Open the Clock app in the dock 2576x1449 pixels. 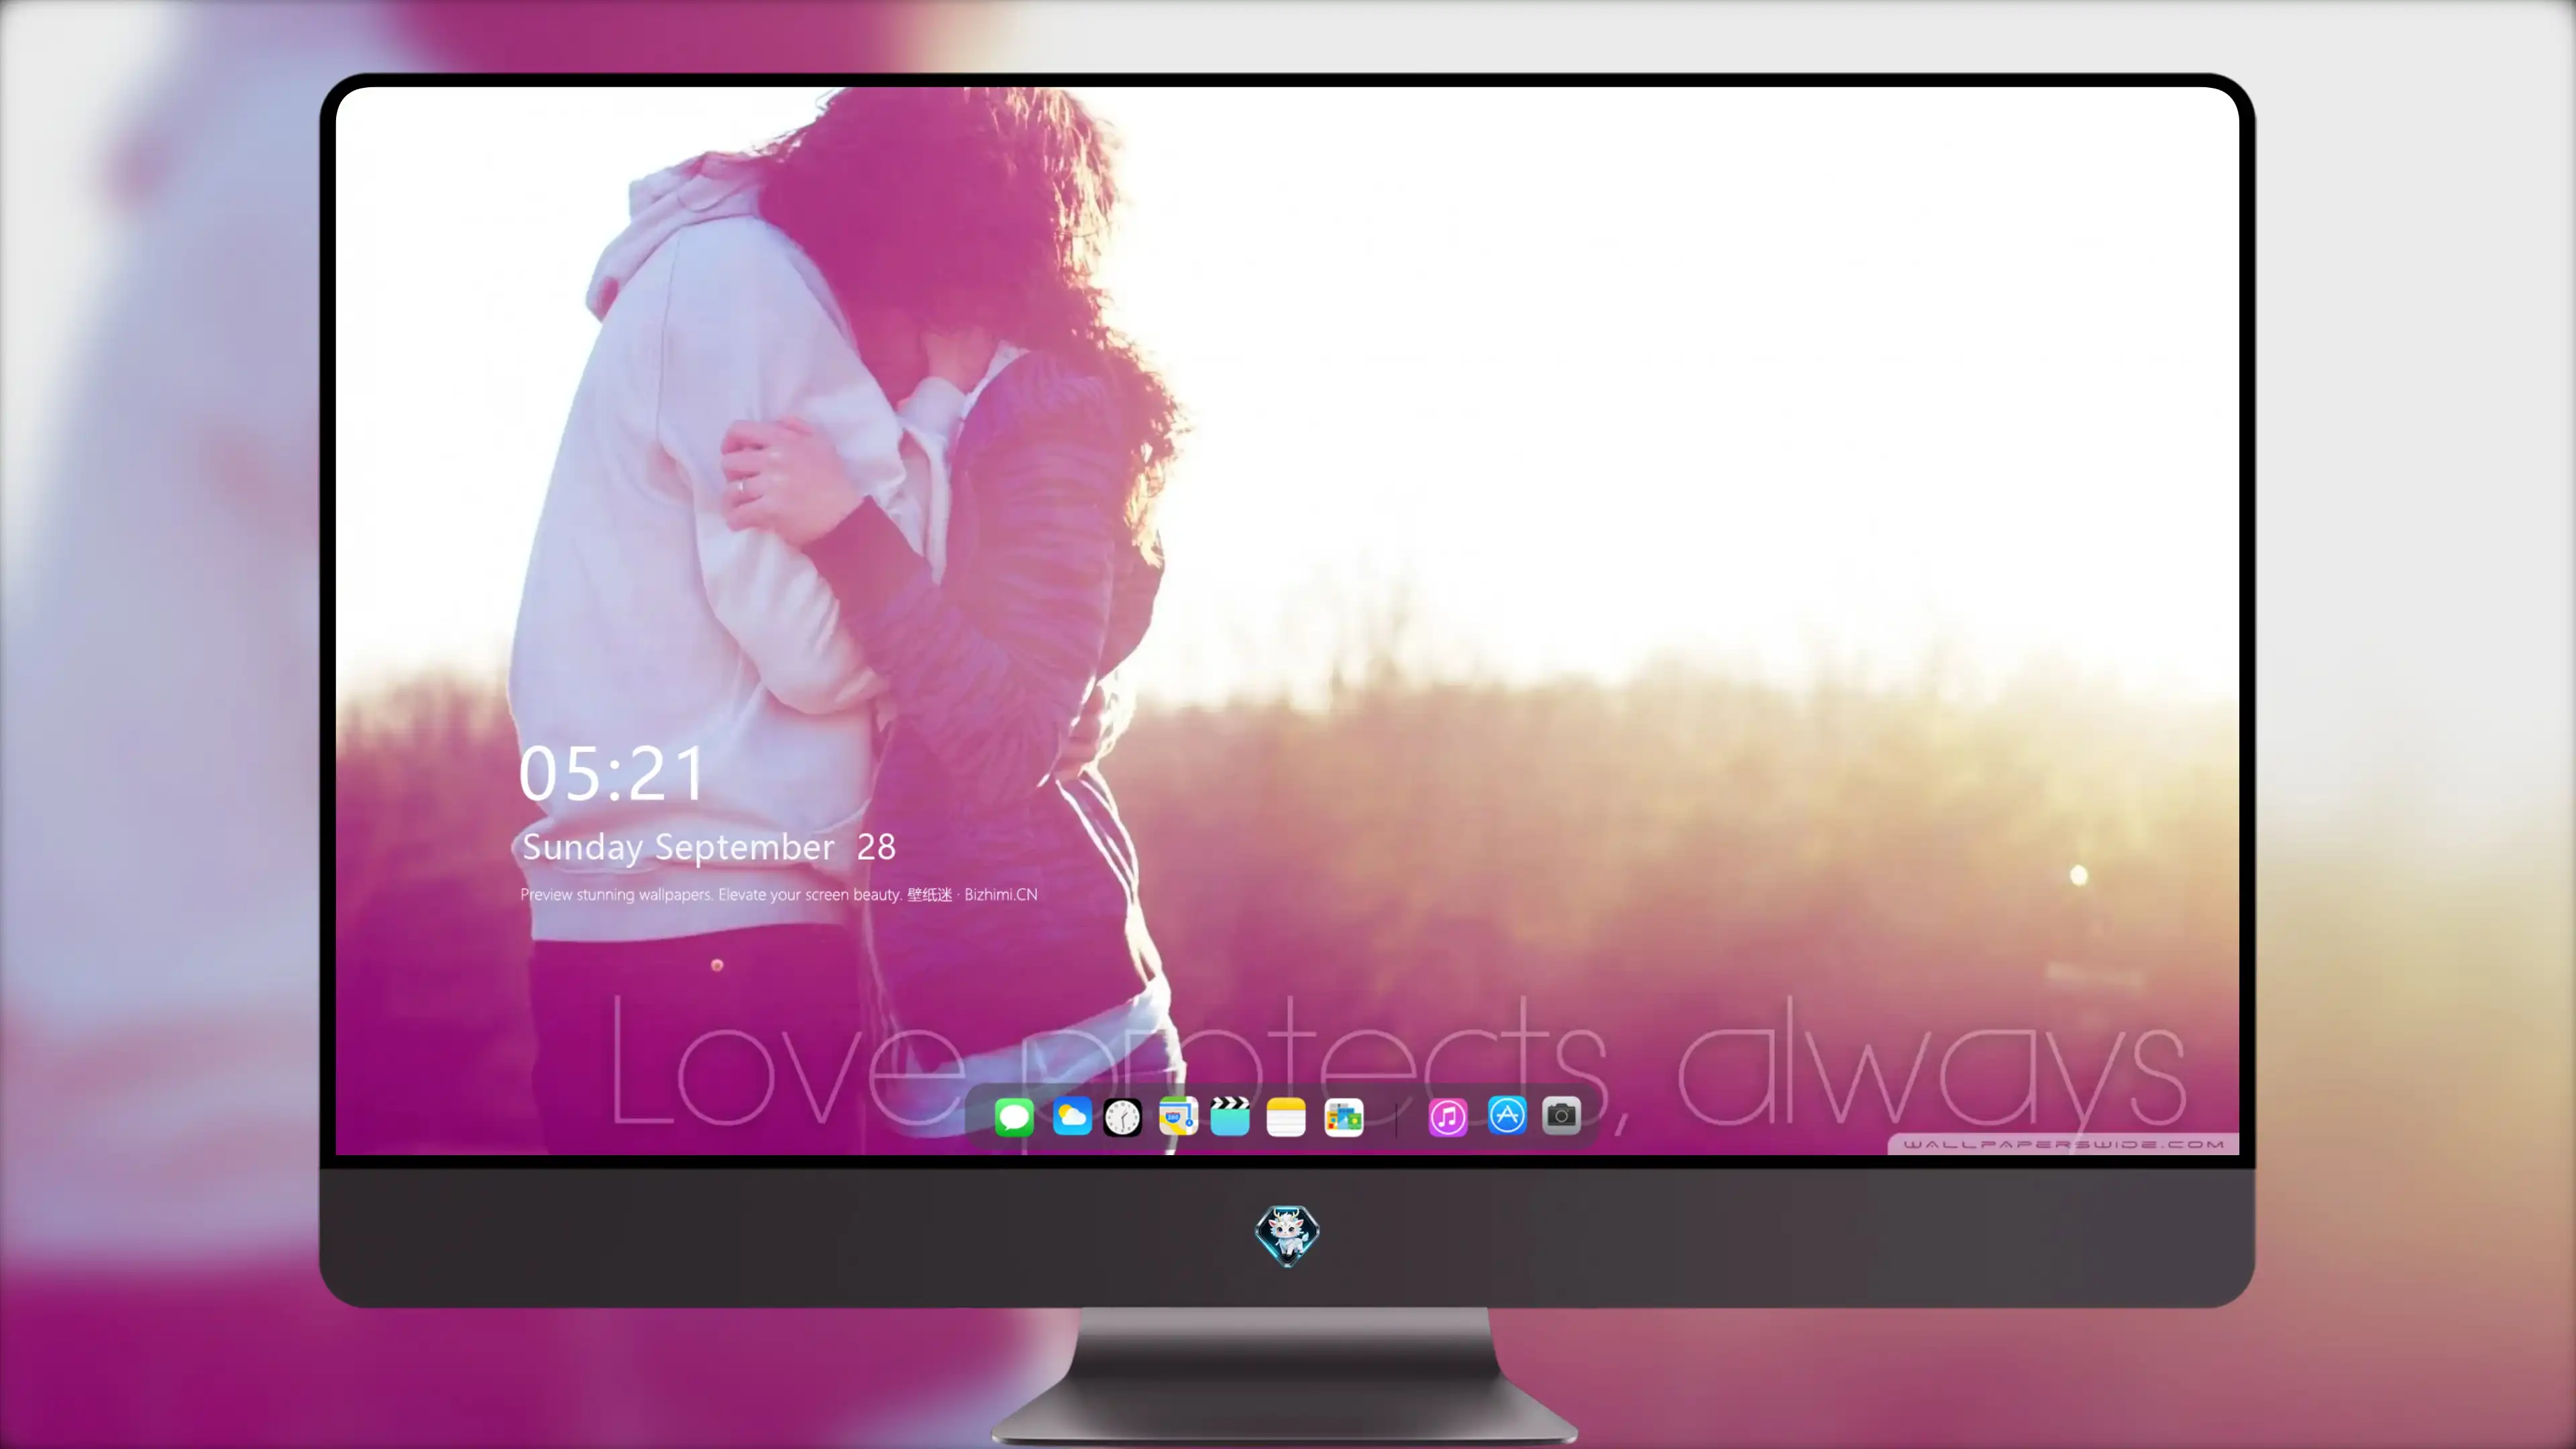coord(1122,1117)
